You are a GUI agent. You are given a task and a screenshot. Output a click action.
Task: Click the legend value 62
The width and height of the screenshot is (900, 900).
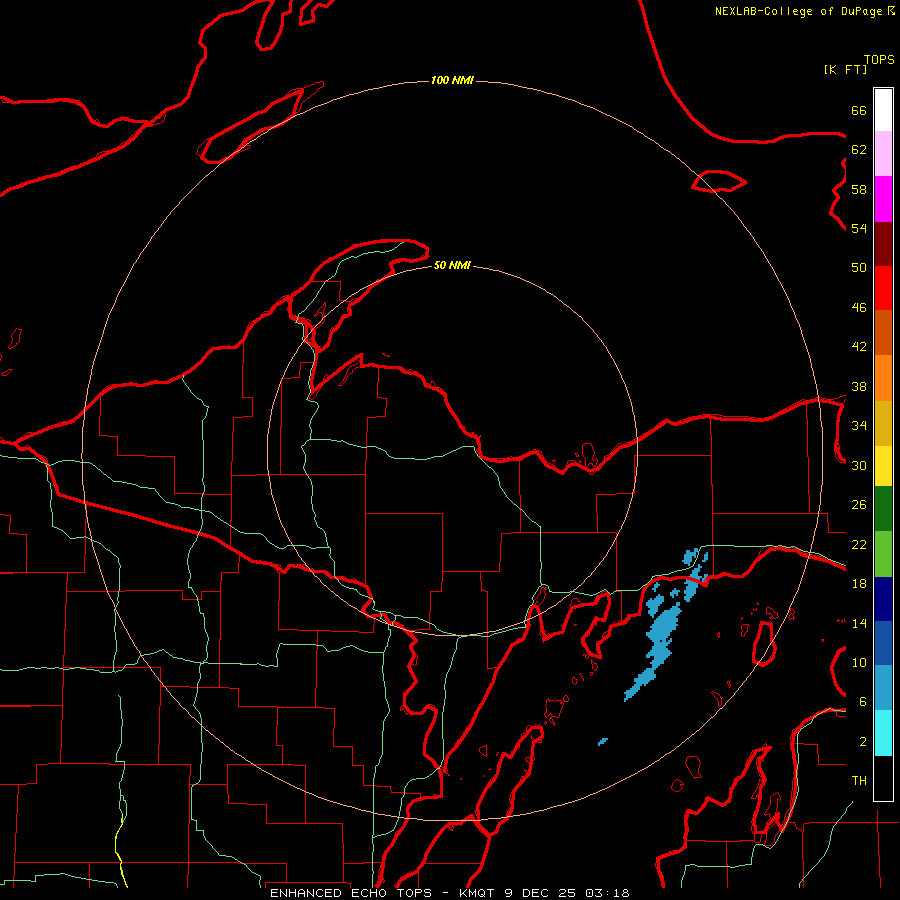click(859, 150)
